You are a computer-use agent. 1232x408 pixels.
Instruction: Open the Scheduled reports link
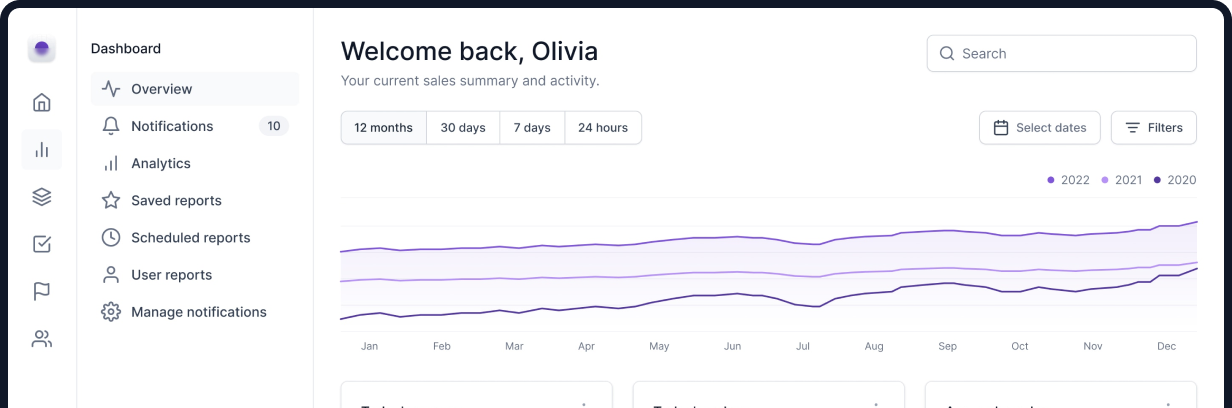pos(190,238)
